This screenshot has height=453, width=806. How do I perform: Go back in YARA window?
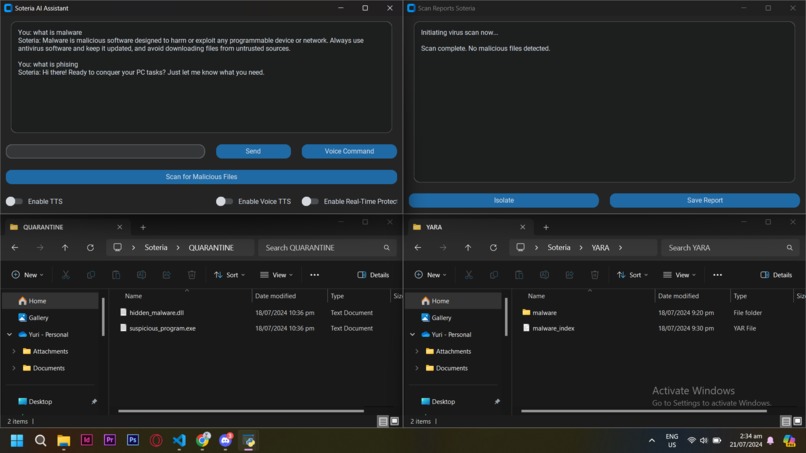[418, 248]
